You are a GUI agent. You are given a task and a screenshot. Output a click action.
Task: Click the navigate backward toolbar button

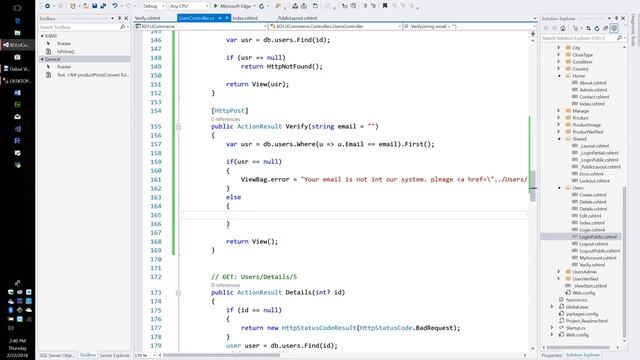[x=47, y=6]
